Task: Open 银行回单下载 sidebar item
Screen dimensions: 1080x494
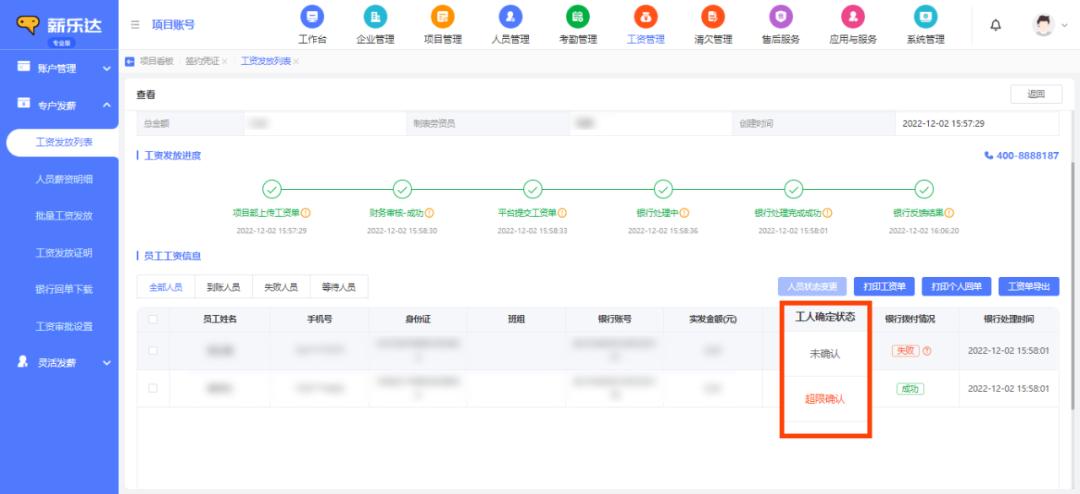Action: (x=64, y=289)
